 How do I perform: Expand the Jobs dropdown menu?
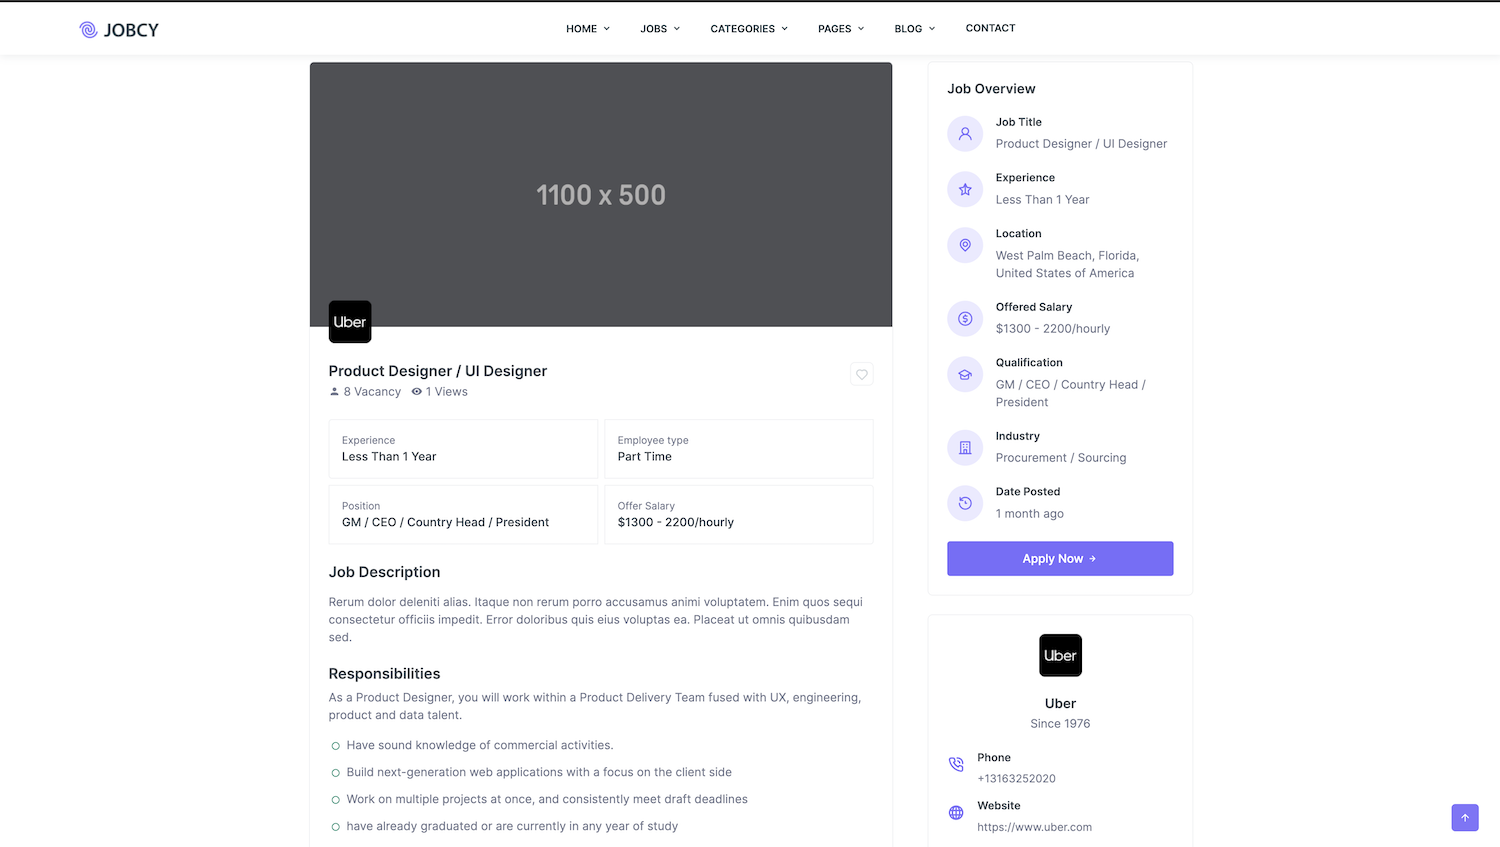click(659, 29)
